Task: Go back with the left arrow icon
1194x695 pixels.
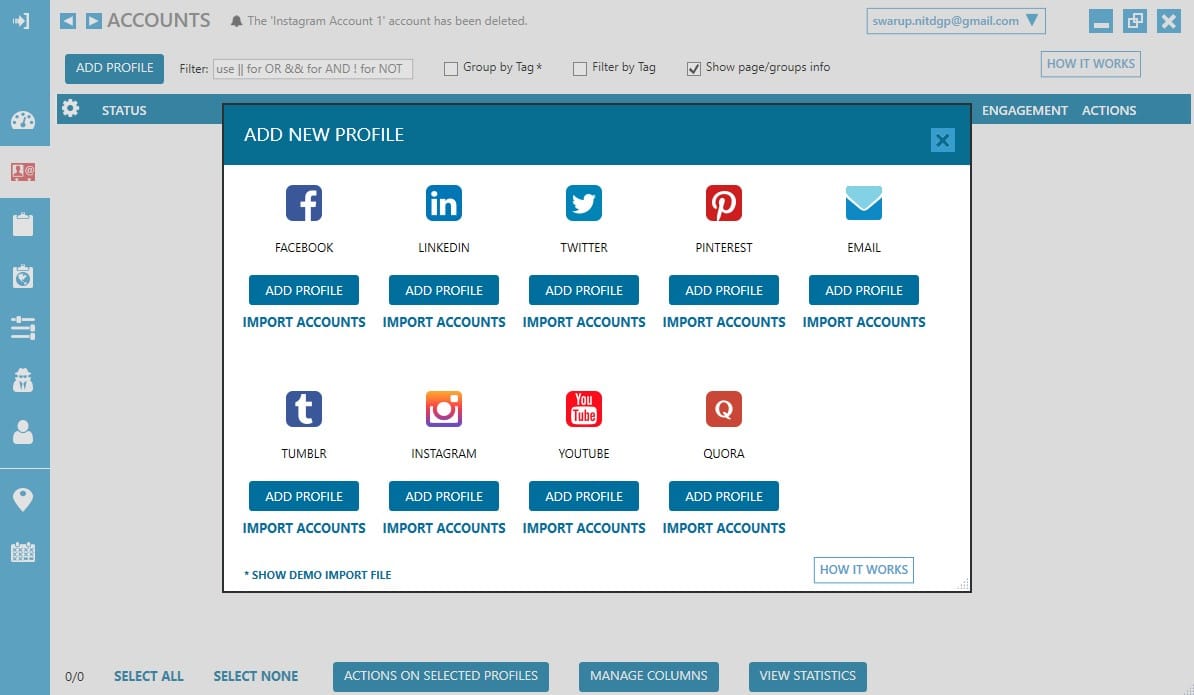Action: pos(68,21)
